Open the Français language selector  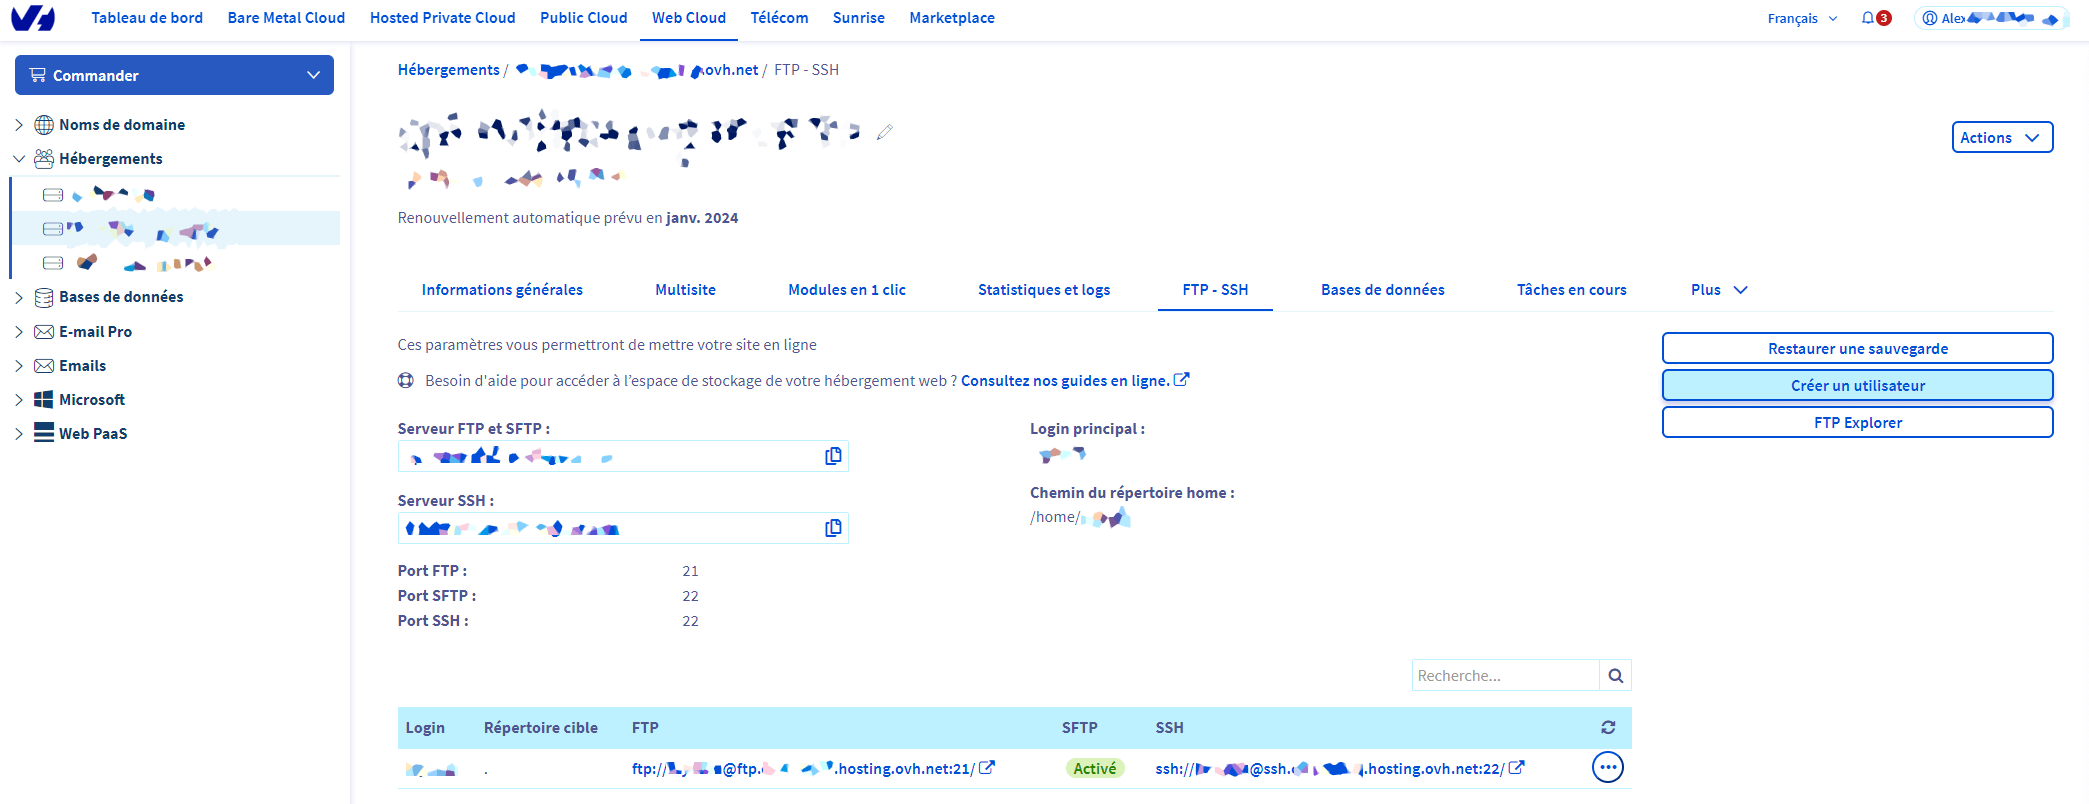click(x=1801, y=18)
